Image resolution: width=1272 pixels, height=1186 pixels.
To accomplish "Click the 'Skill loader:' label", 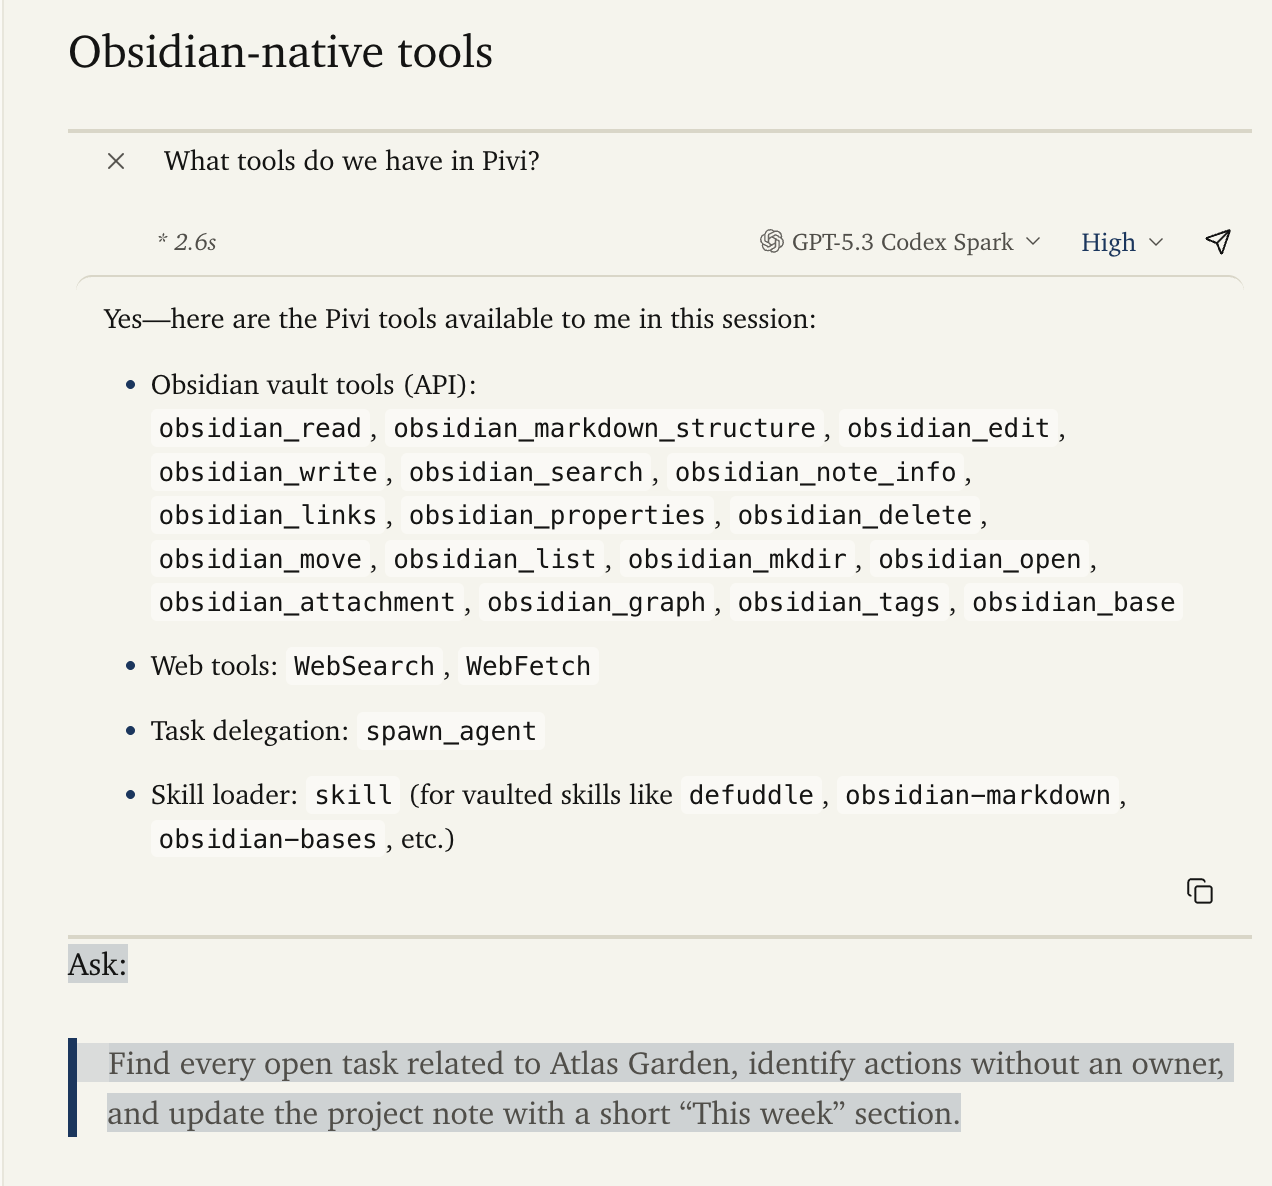I will pyautogui.click(x=224, y=795).
